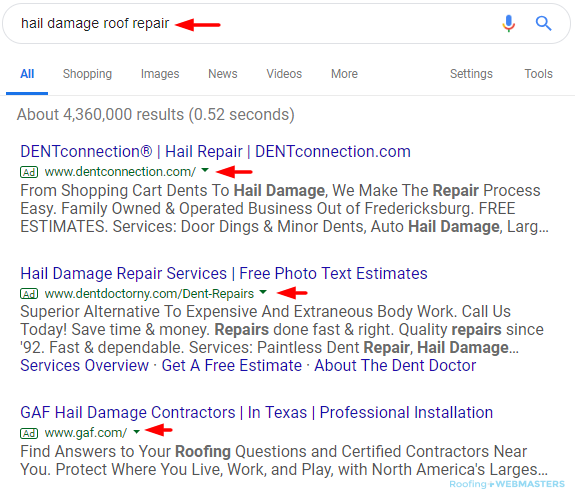Expand the dropdown arrow next to www.dentconnection.com/

coord(205,170)
